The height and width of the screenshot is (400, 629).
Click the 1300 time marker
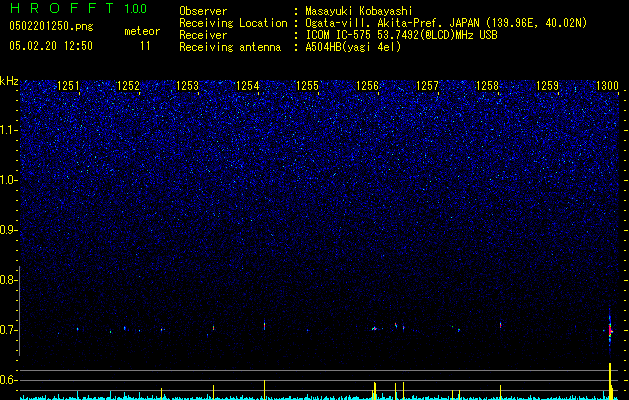tap(607, 86)
